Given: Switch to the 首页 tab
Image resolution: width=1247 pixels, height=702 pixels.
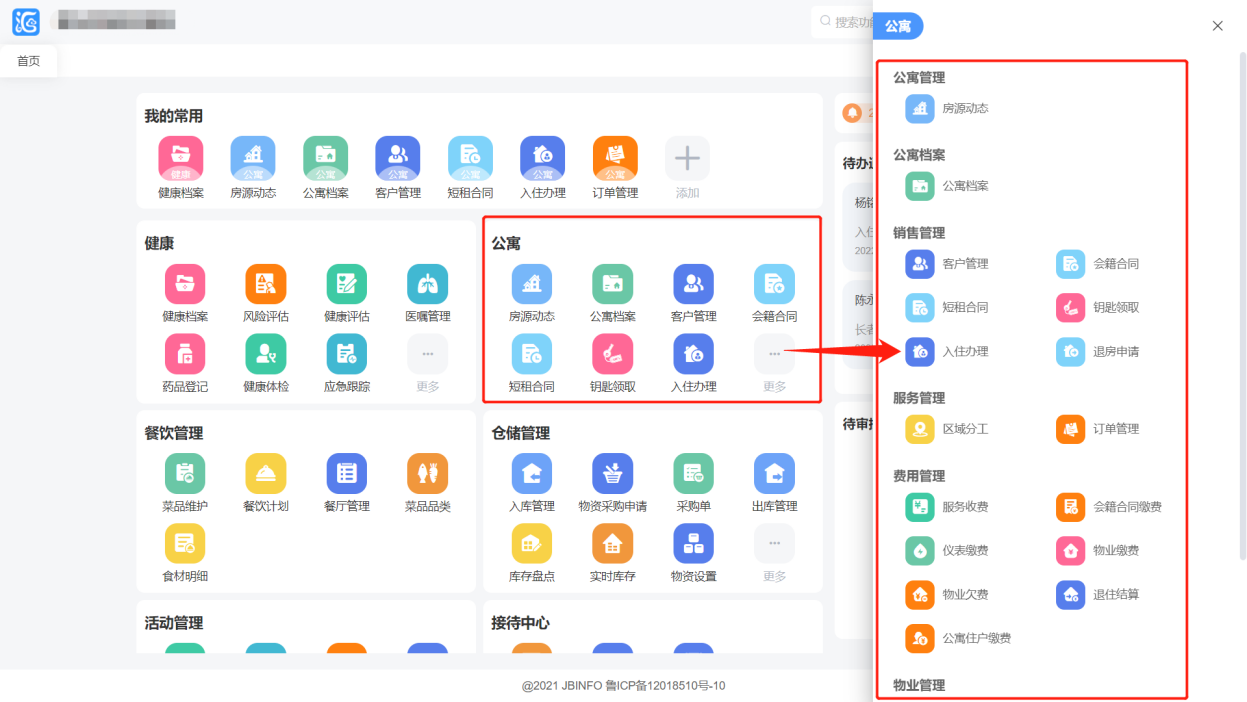Looking at the screenshot, I should [x=28, y=60].
